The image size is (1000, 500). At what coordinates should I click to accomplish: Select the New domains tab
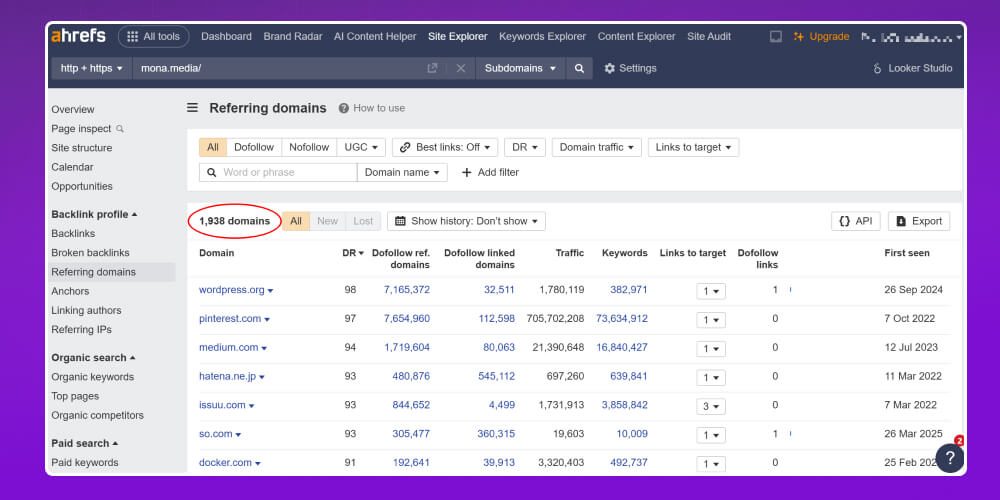(x=328, y=221)
